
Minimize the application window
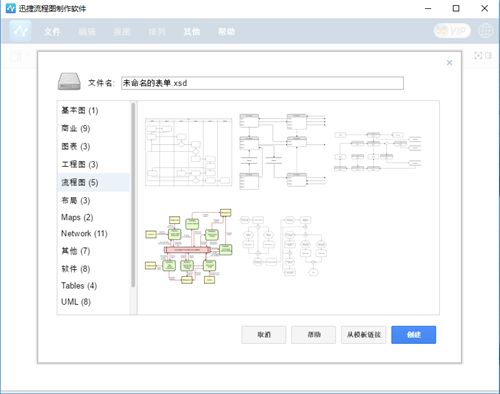tap(428, 8)
